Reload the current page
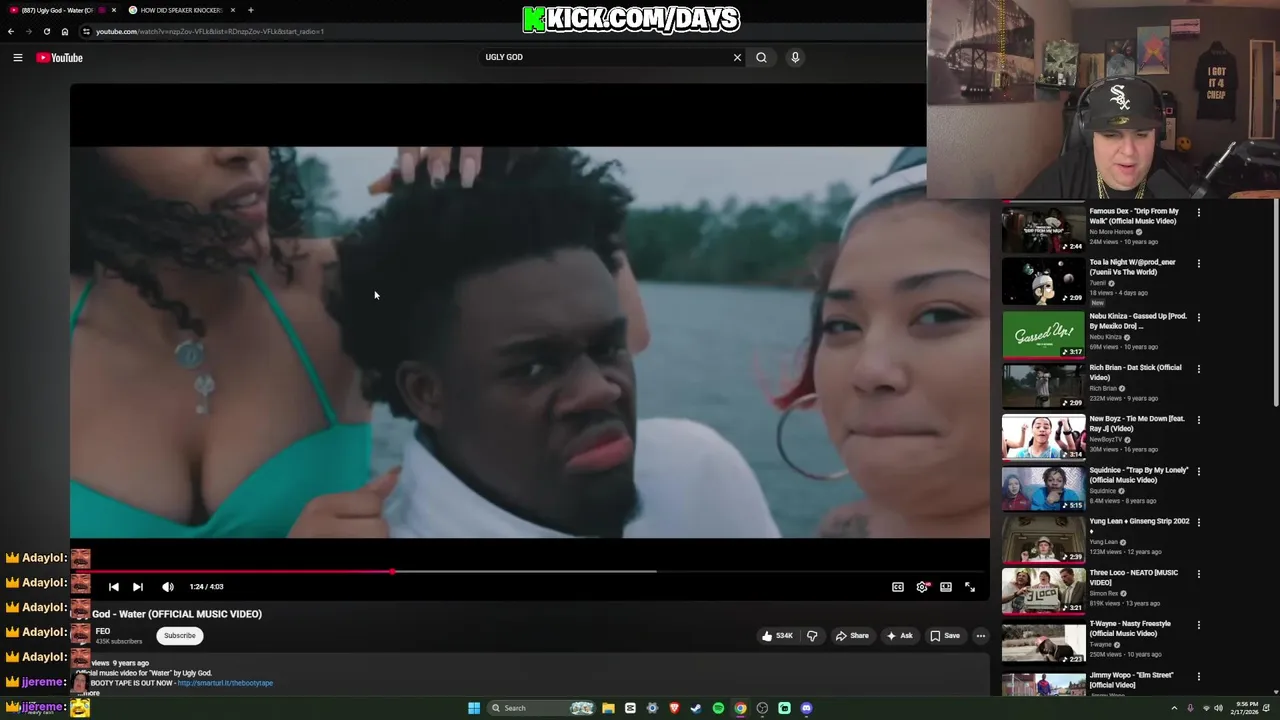The height and width of the screenshot is (720, 1280). (x=46, y=31)
